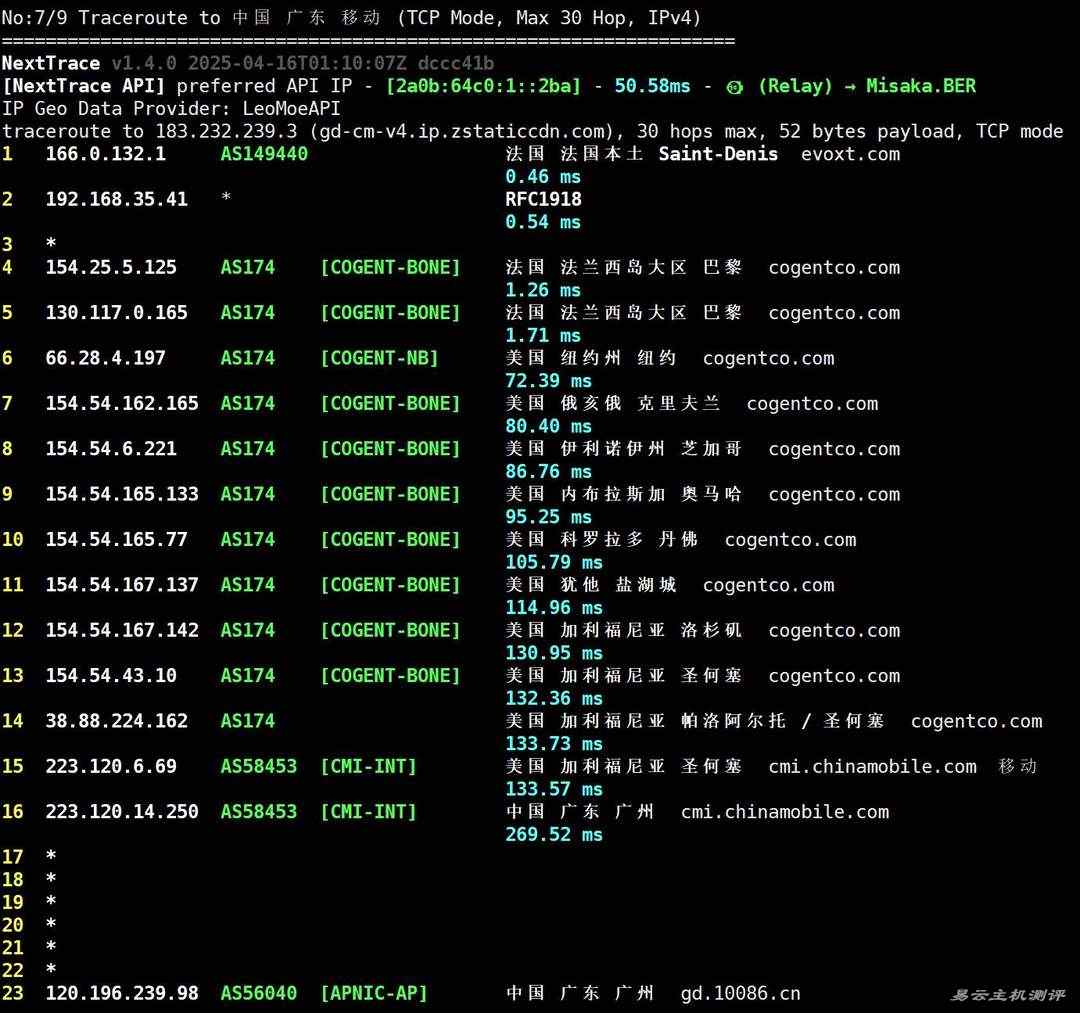1080x1013 pixels.
Task: Click the asterisk on hop 17
Action: [51, 856]
